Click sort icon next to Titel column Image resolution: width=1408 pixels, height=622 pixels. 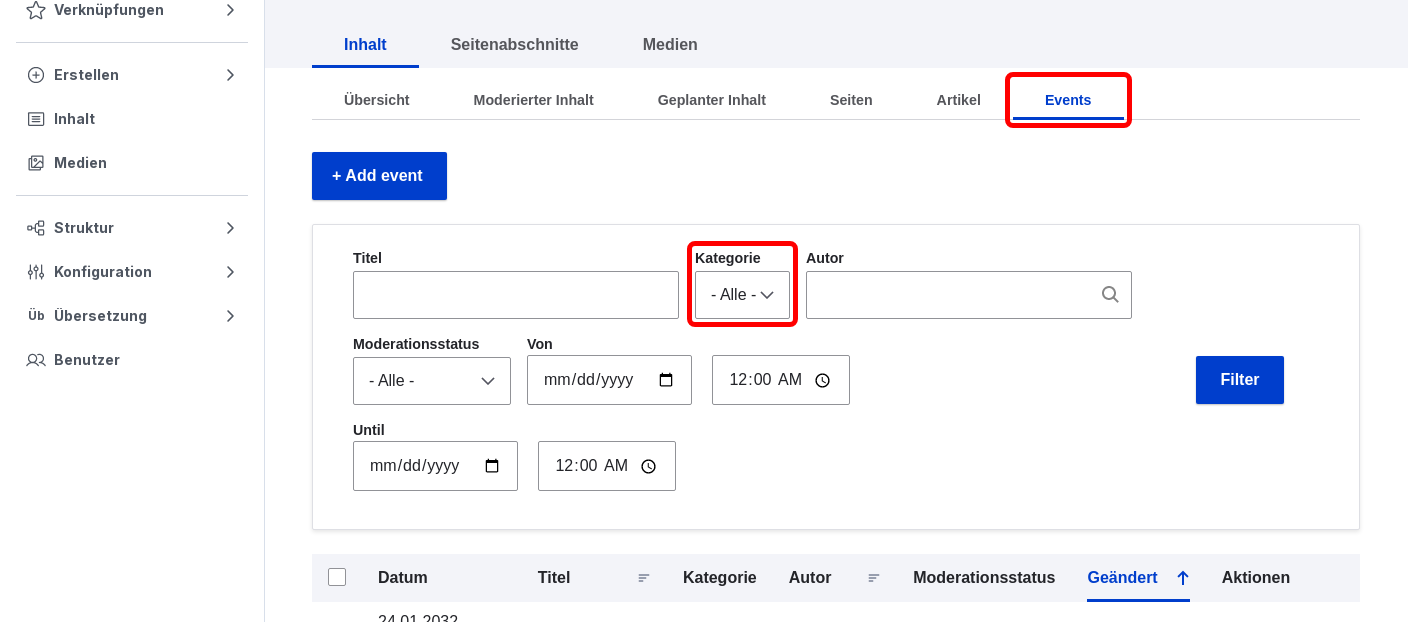644,578
